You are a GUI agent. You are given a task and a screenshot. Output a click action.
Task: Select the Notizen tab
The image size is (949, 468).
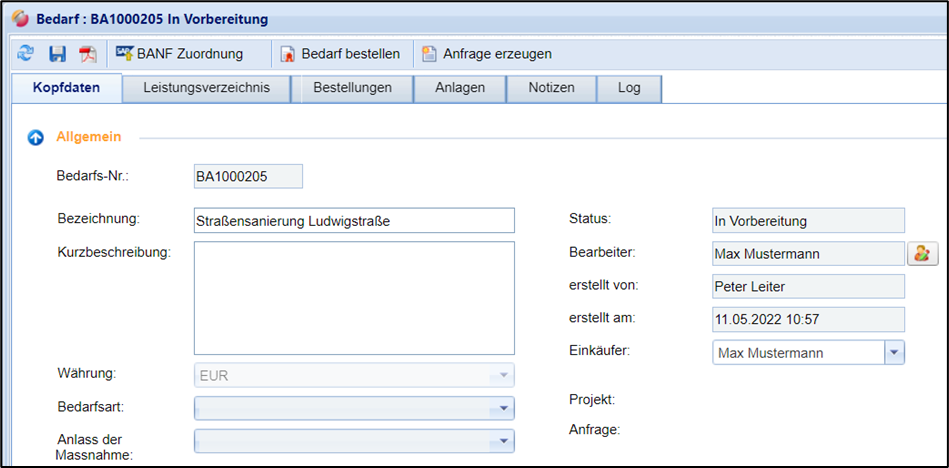click(551, 88)
